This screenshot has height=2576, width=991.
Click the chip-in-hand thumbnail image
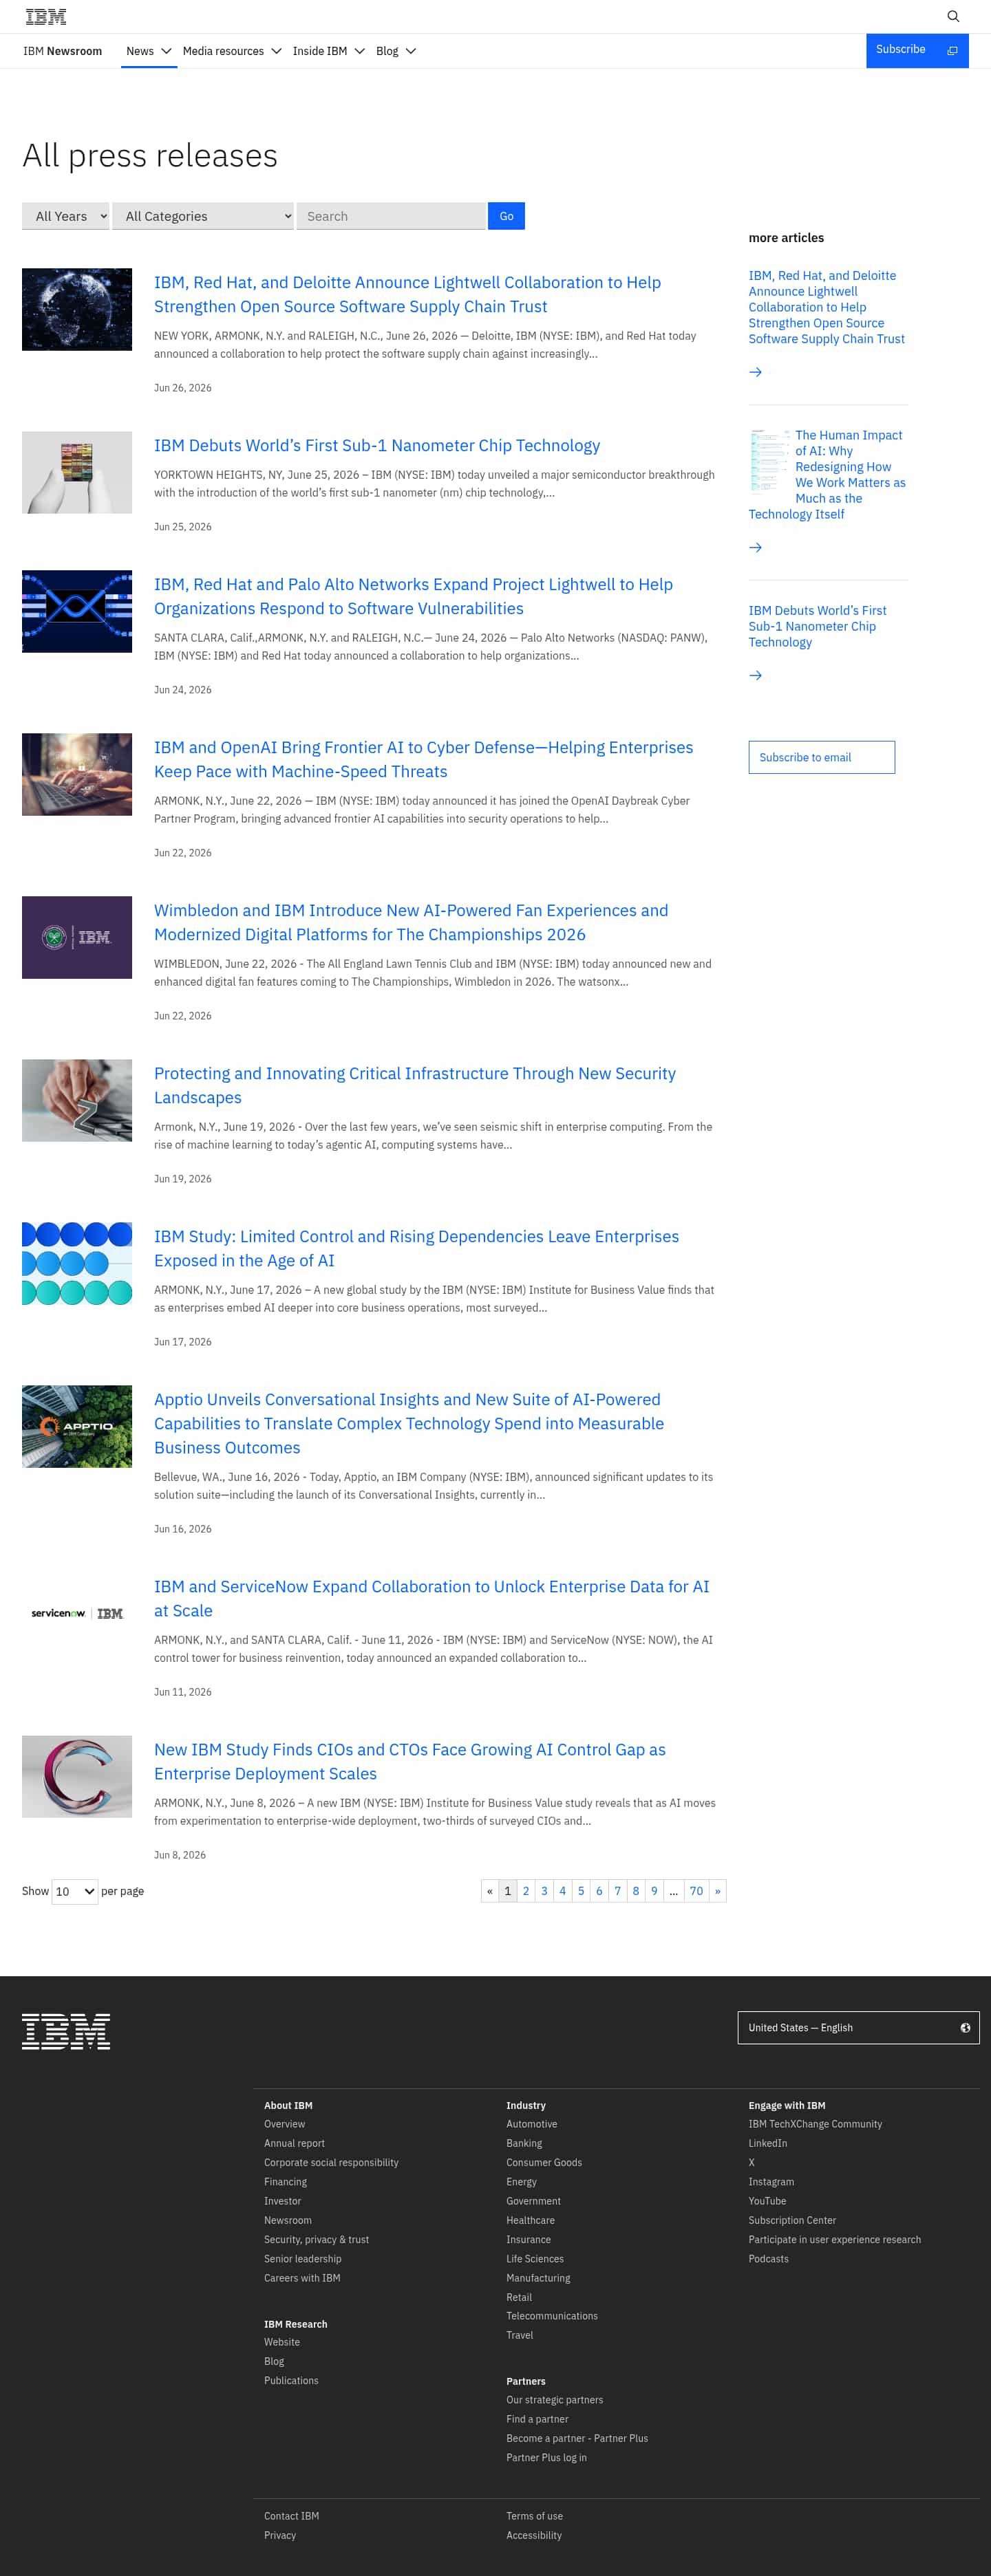(x=77, y=472)
